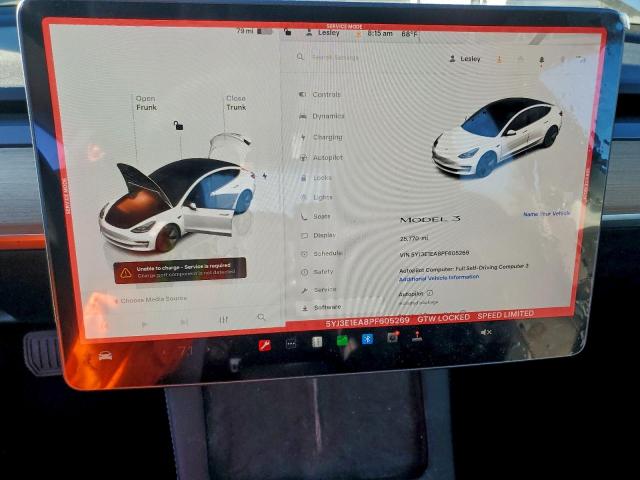640x480 pixels.
Task: Tap the GTW LOCKED status label
Action: (443, 318)
